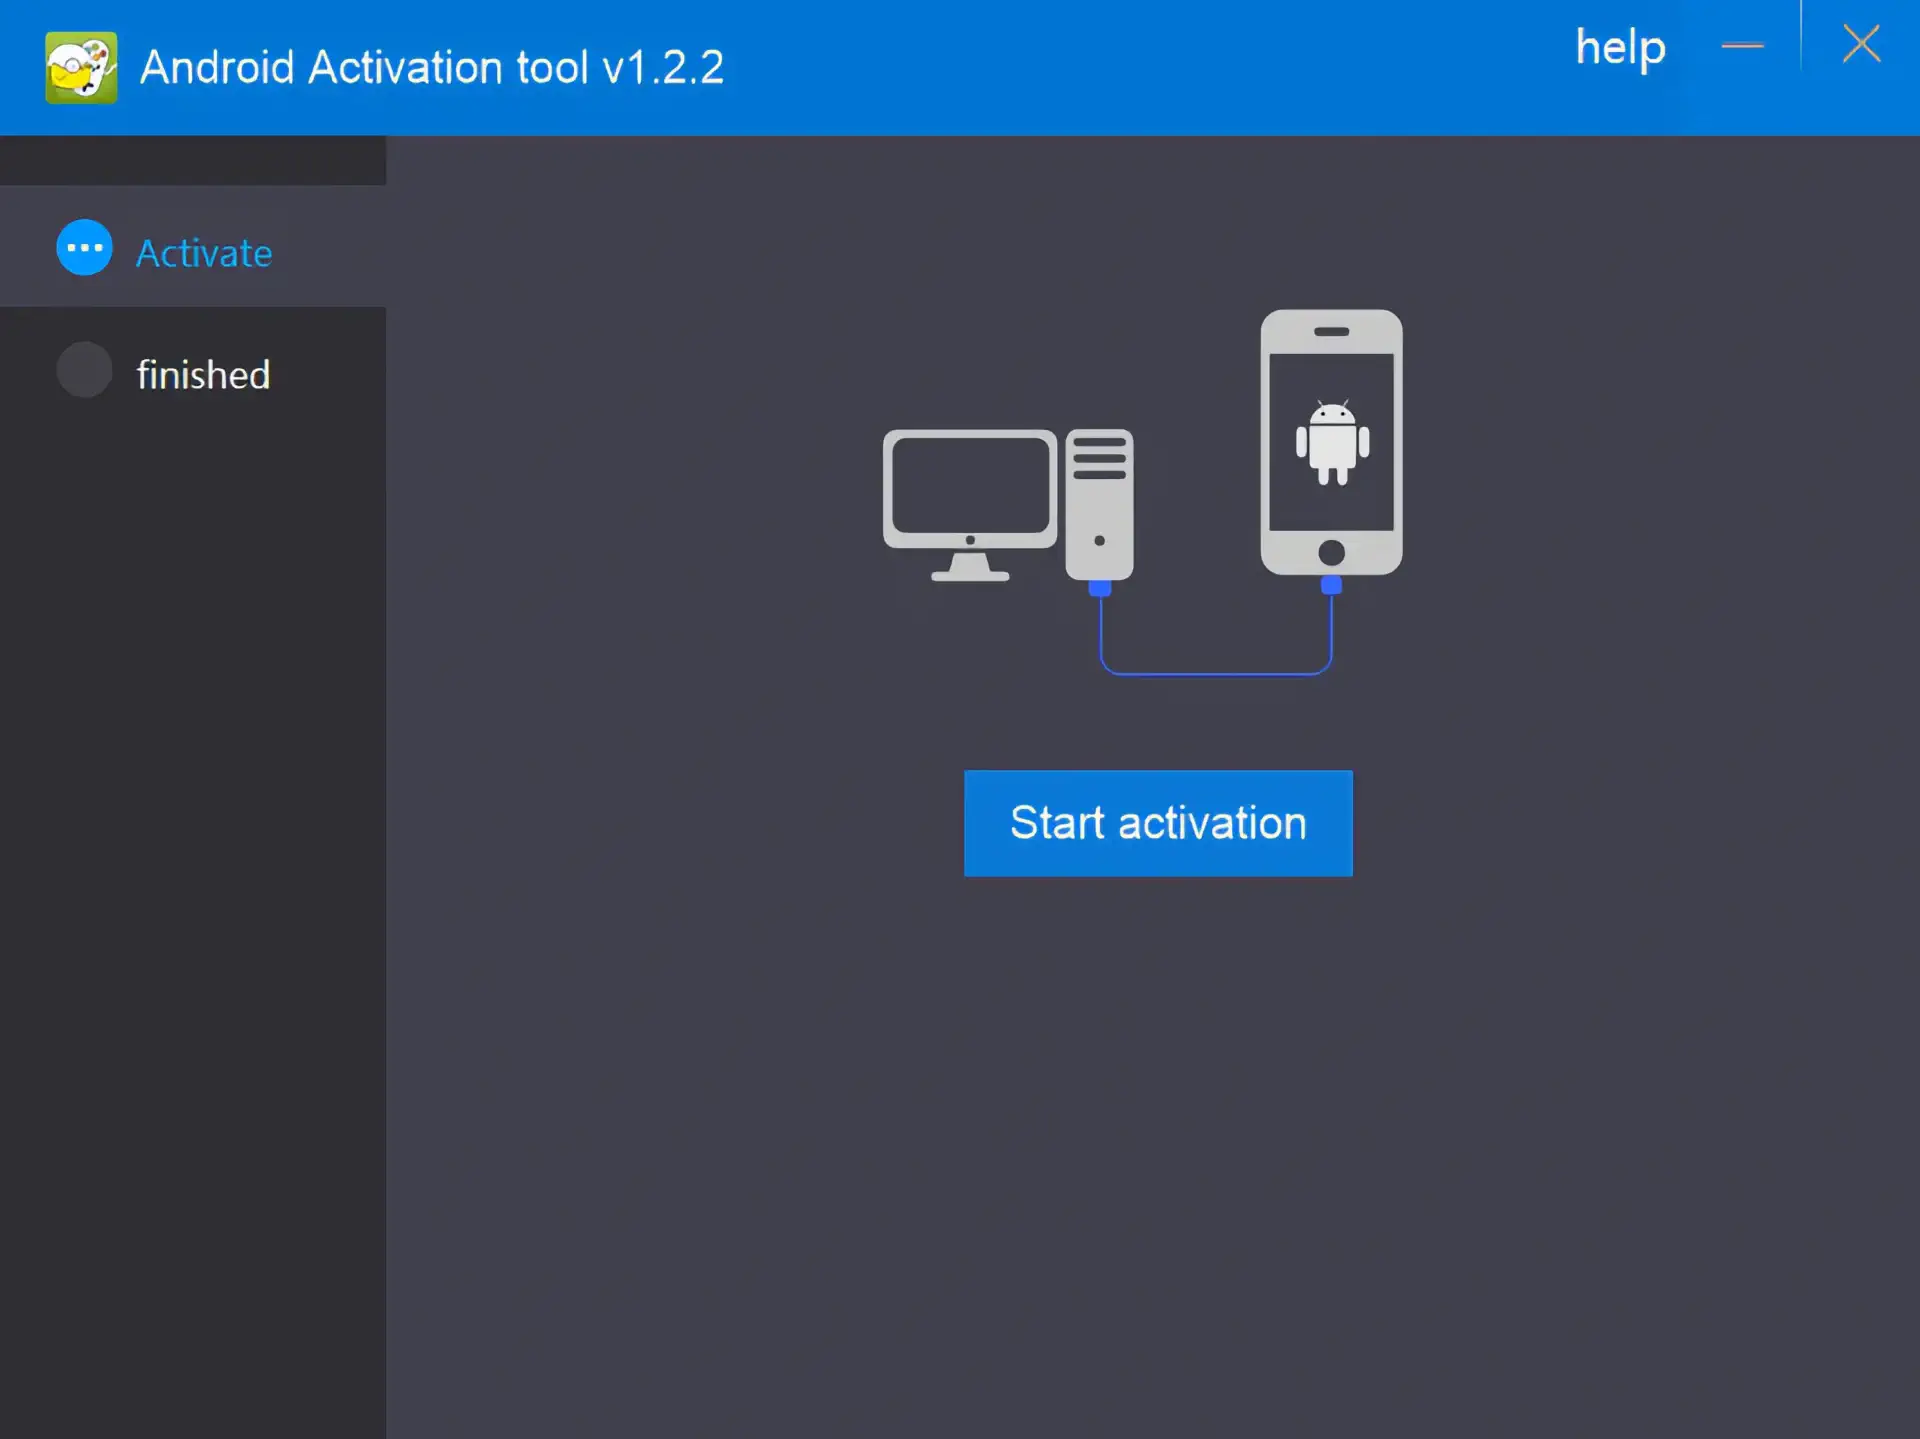Click the app logo icon in title bar

click(x=81, y=68)
